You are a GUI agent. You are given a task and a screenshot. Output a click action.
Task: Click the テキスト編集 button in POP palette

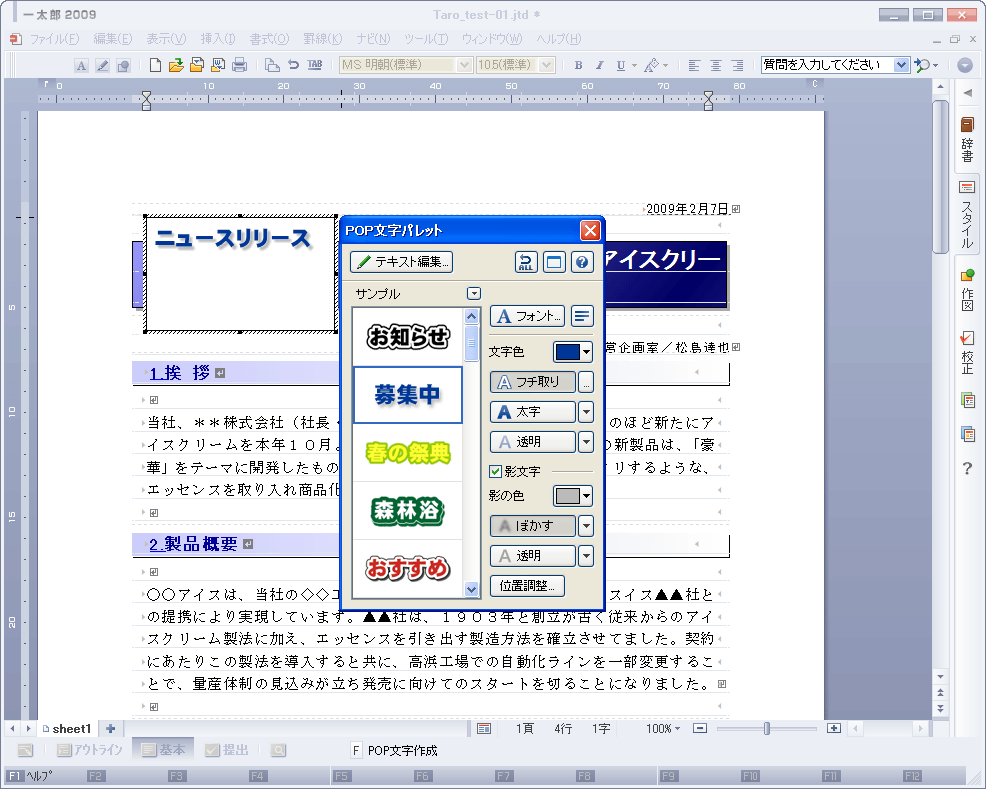(x=401, y=262)
